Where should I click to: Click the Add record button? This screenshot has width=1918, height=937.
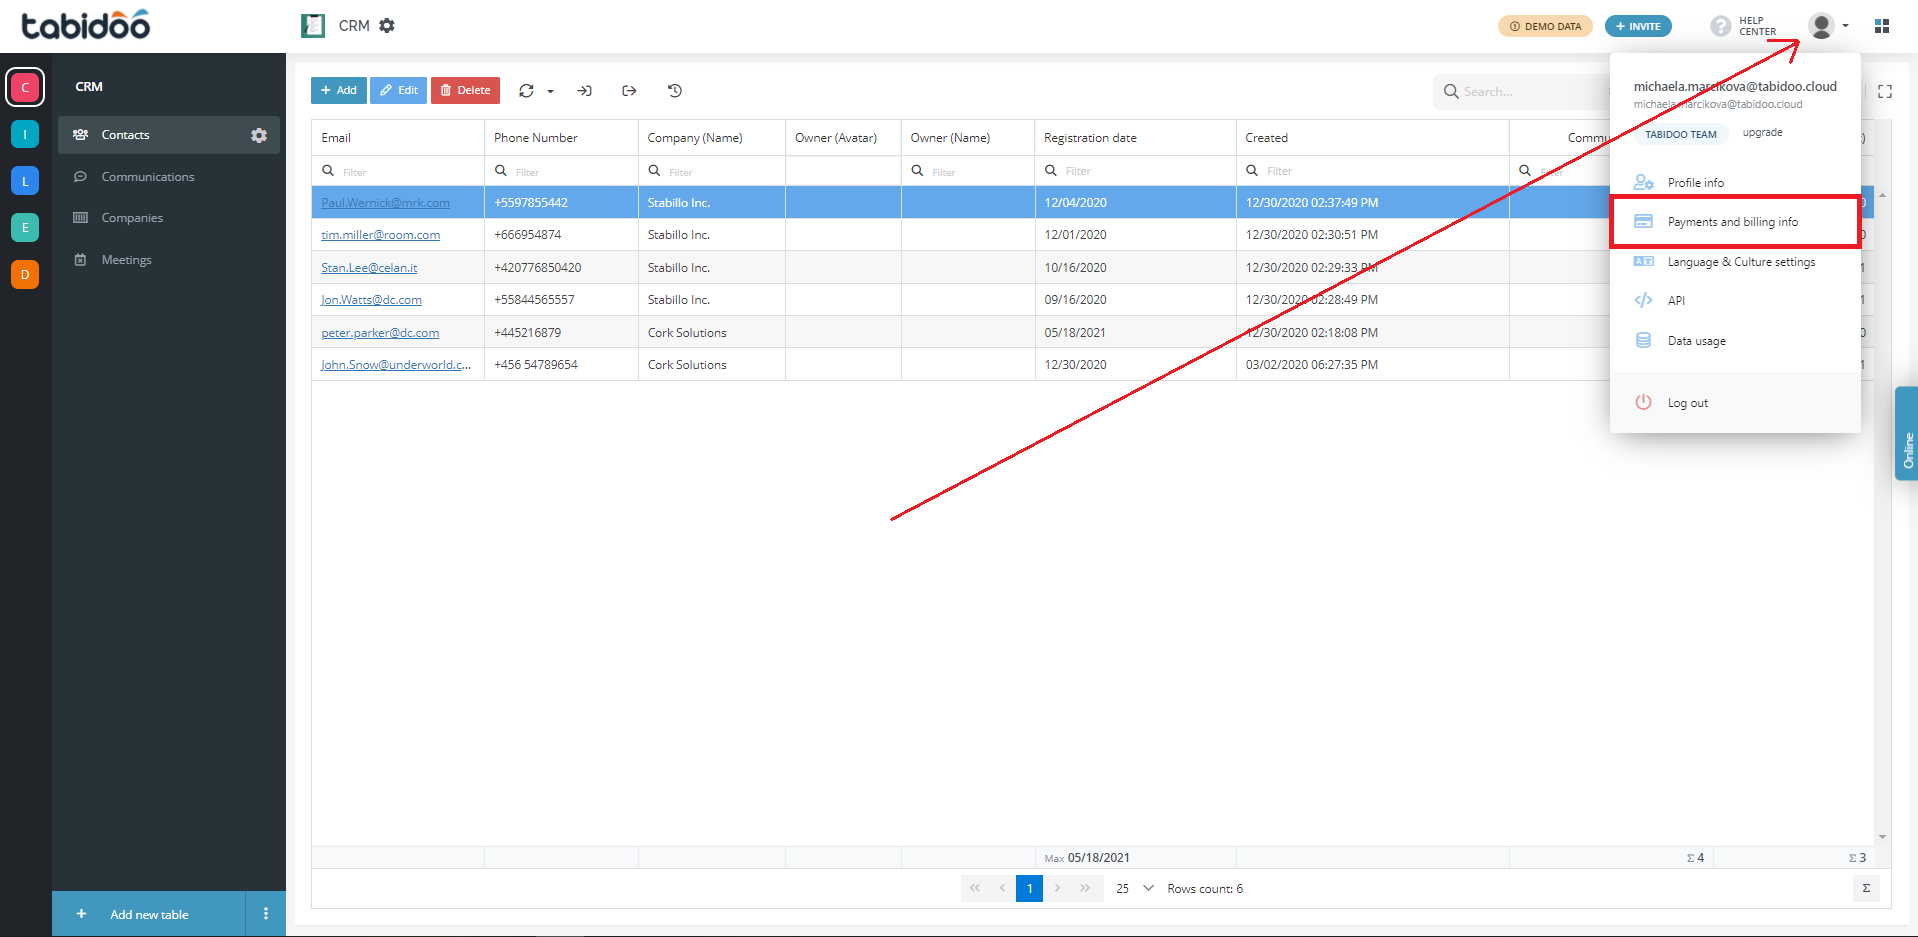[338, 90]
